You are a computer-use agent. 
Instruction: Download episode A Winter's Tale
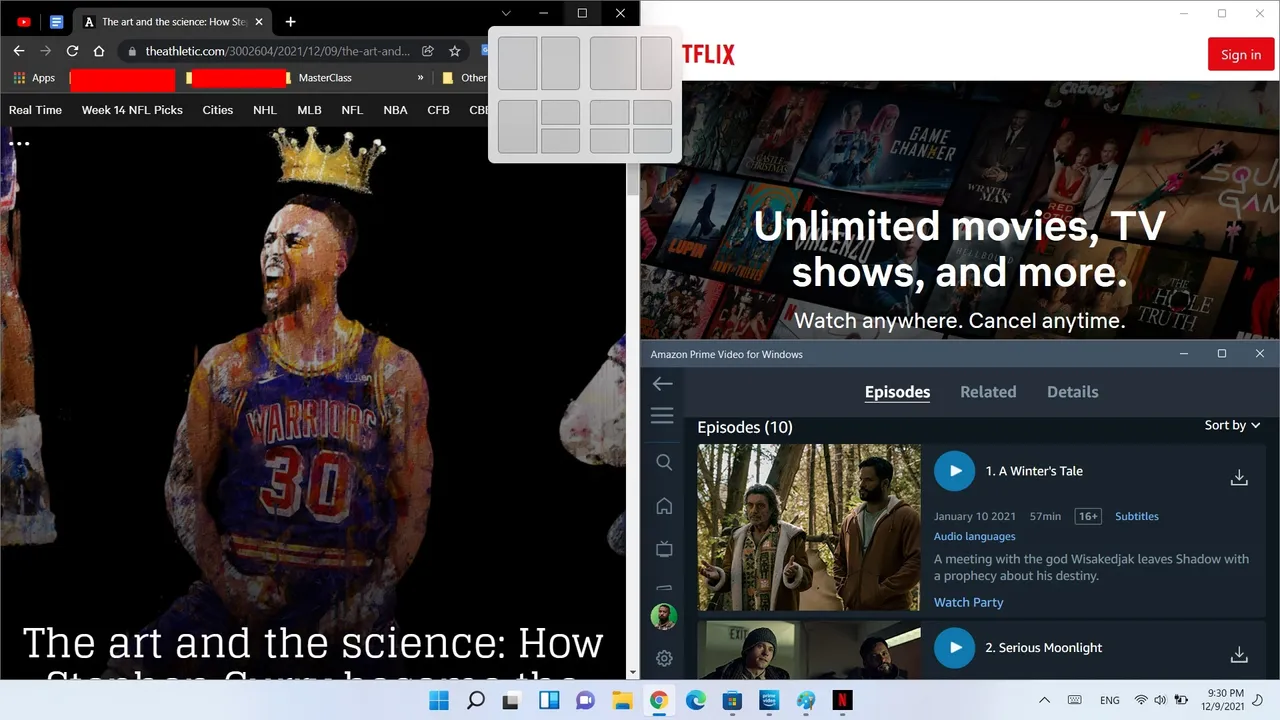click(x=1239, y=478)
